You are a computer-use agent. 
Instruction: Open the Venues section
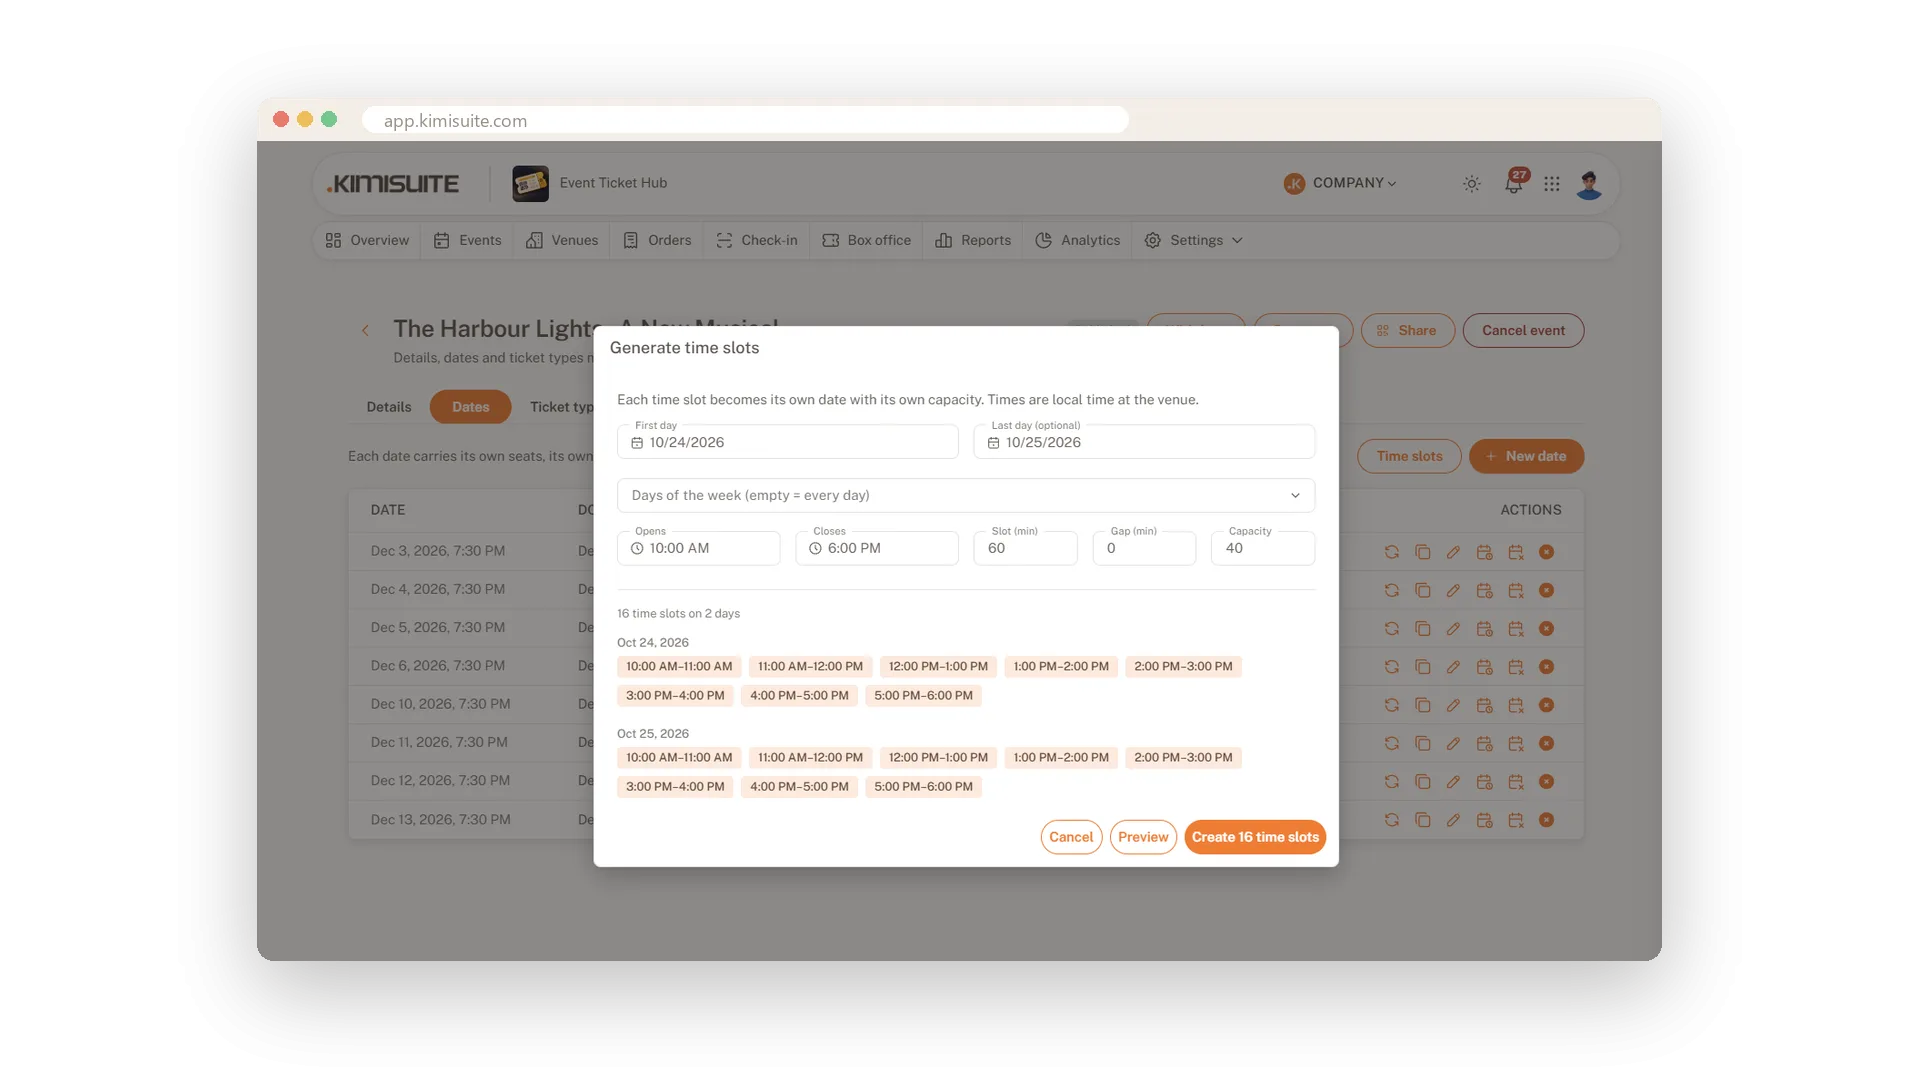click(x=562, y=241)
